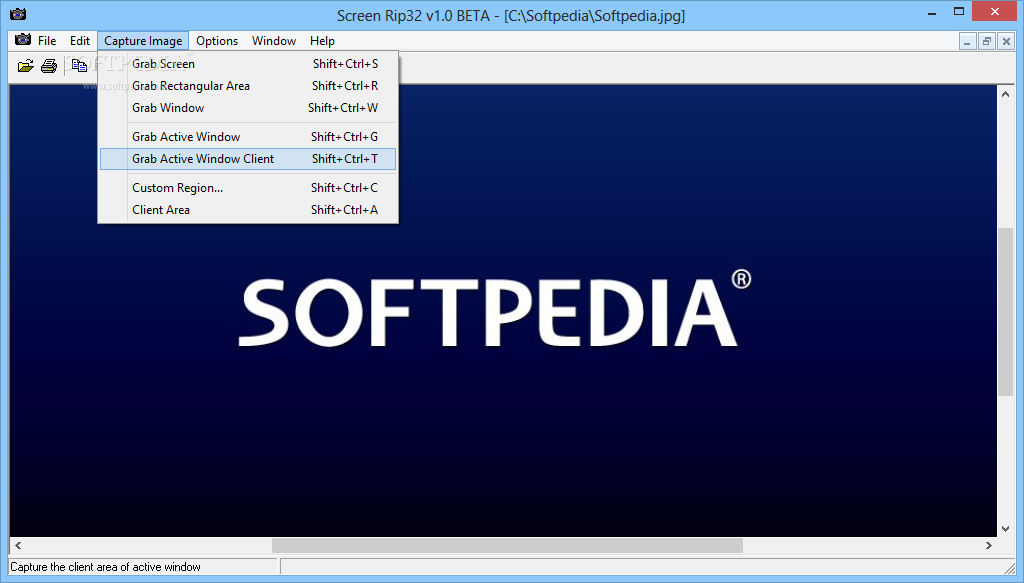The height and width of the screenshot is (583, 1024).
Task: Click the window title bar text
Action: pos(511,15)
